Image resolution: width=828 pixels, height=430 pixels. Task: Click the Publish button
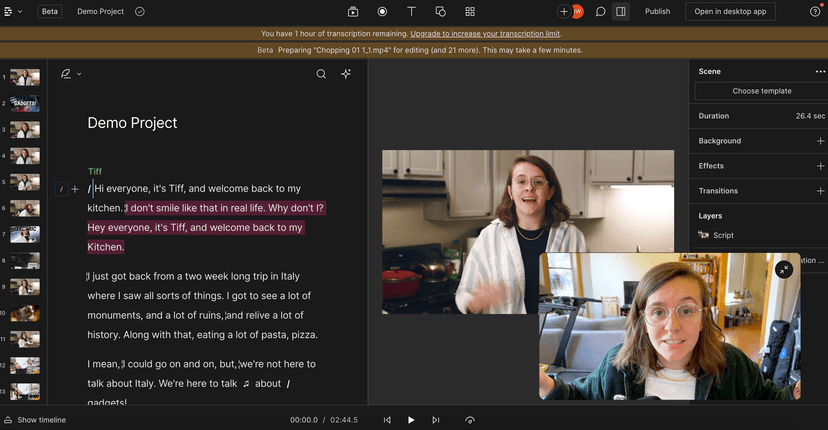[x=657, y=12]
